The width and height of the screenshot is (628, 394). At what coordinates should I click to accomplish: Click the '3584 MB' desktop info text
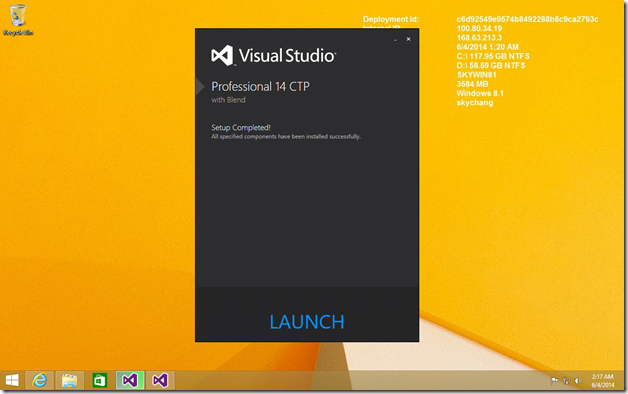(472, 84)
